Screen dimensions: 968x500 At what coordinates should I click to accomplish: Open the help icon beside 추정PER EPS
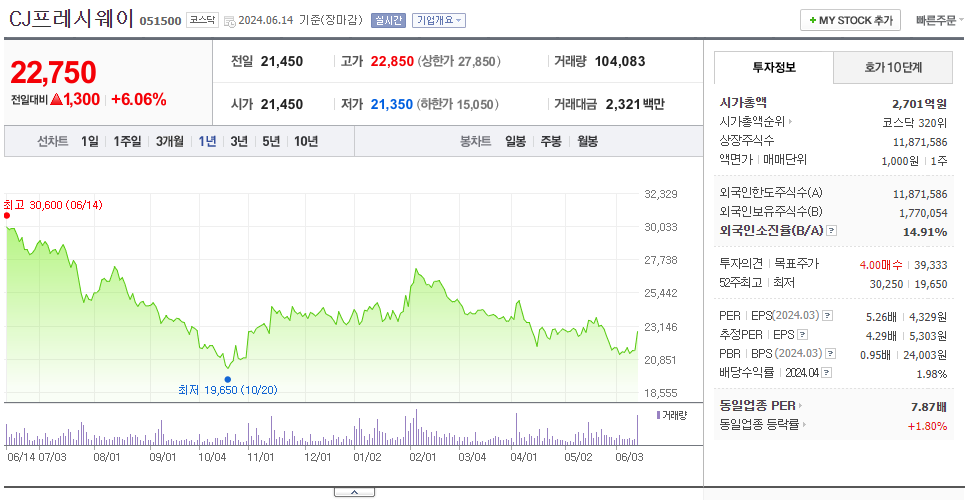[803, 336]
